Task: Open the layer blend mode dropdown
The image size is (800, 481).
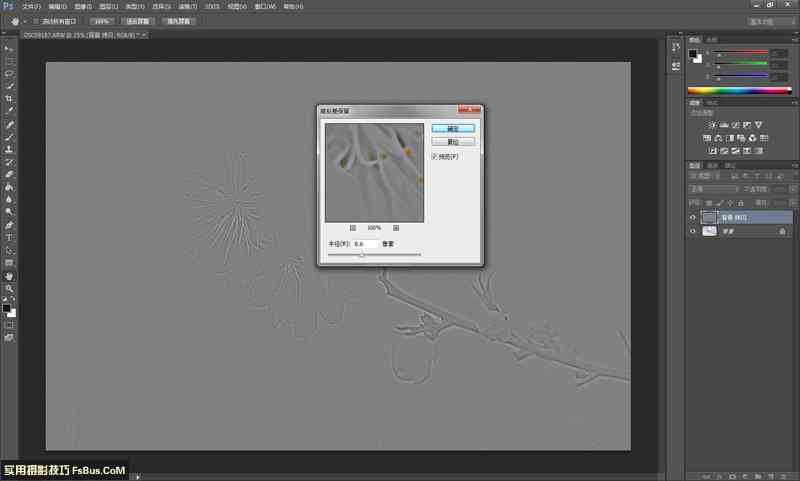Action: [x=713, y=189]
